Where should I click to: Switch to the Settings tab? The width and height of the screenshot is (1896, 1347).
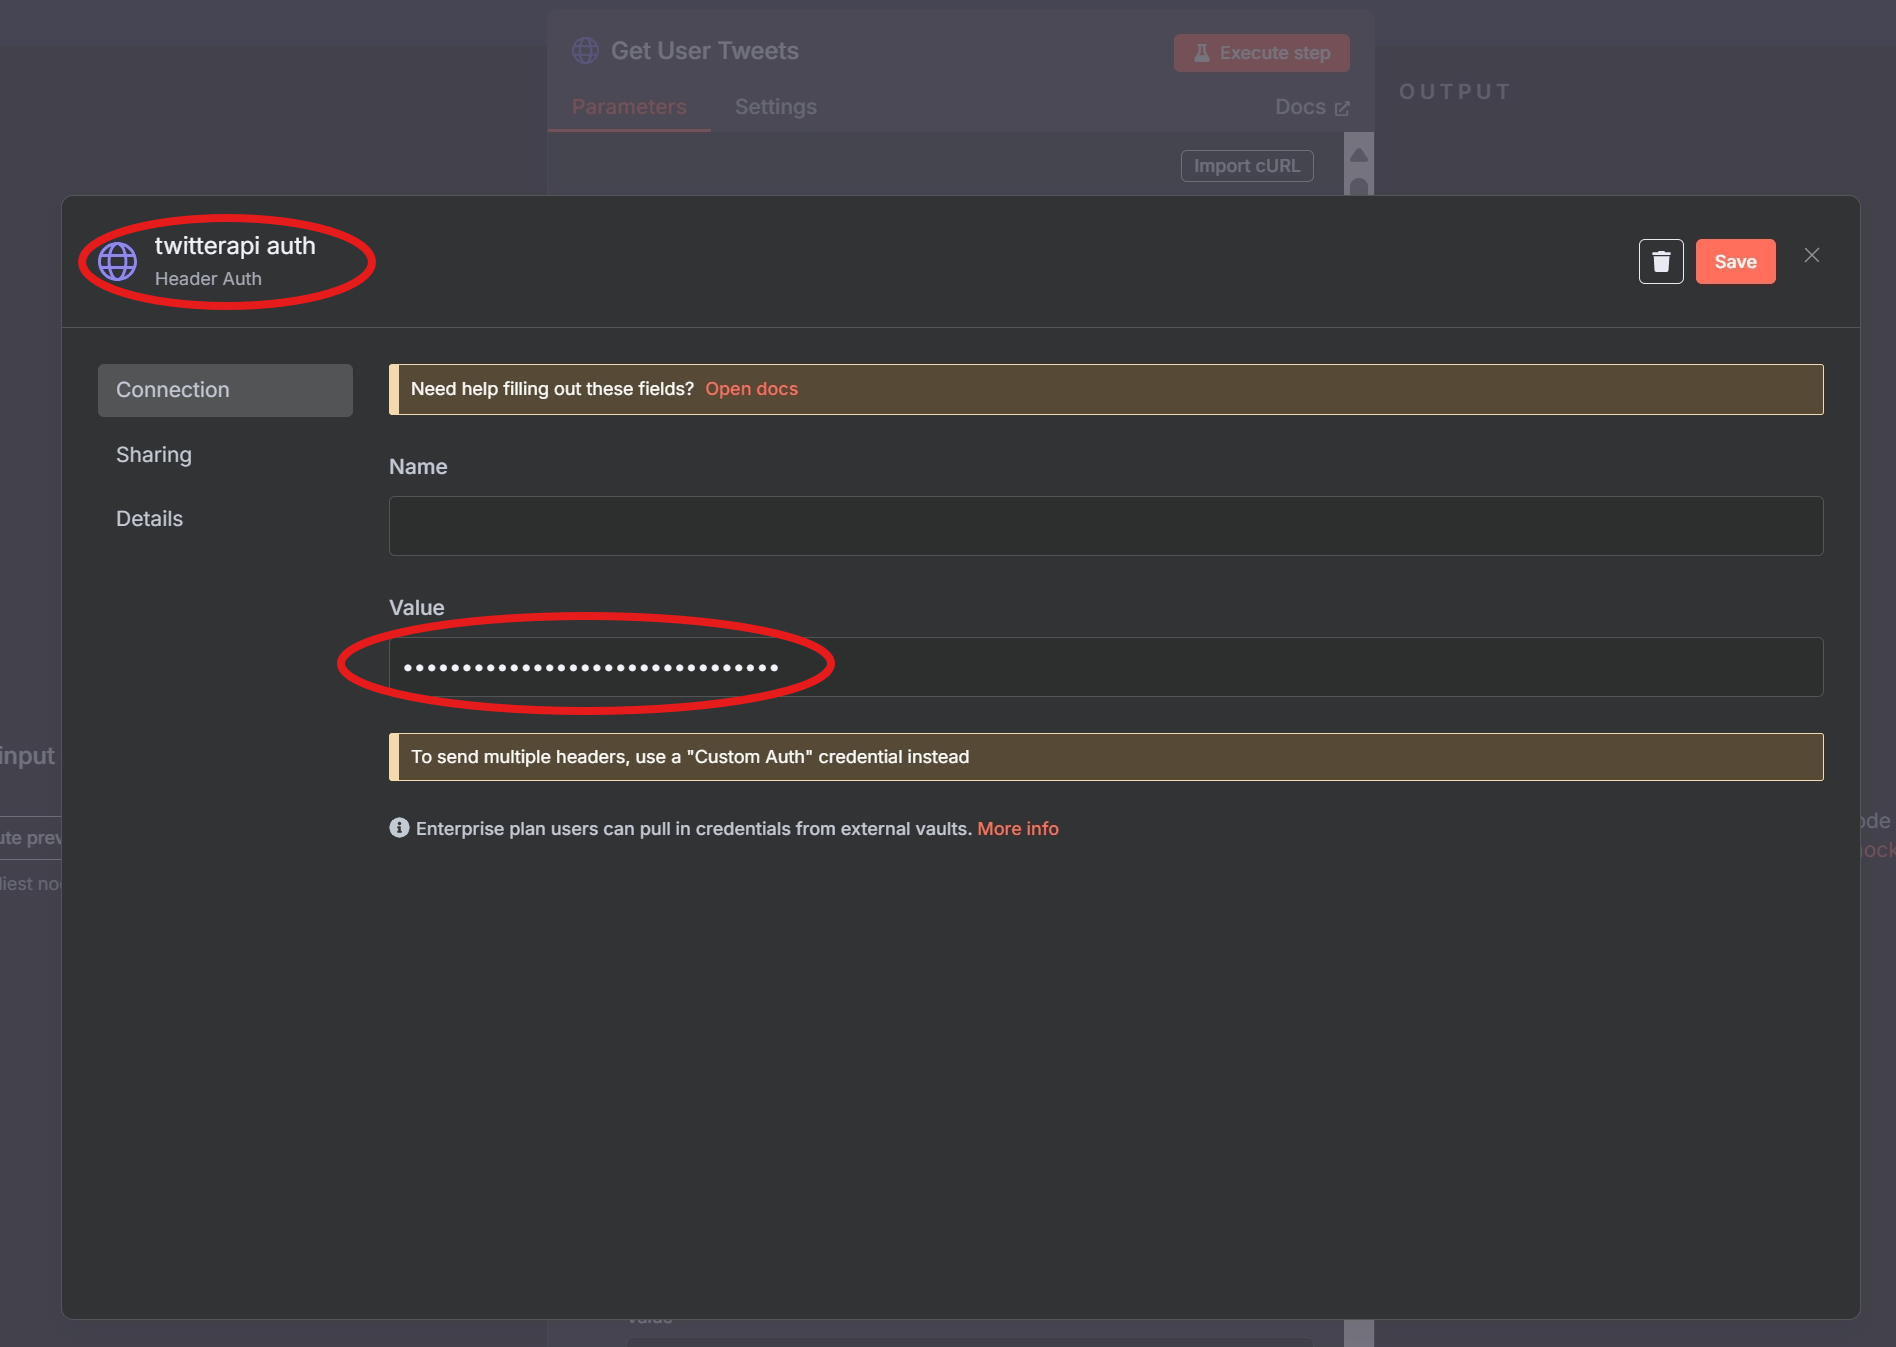pos(775,107)
